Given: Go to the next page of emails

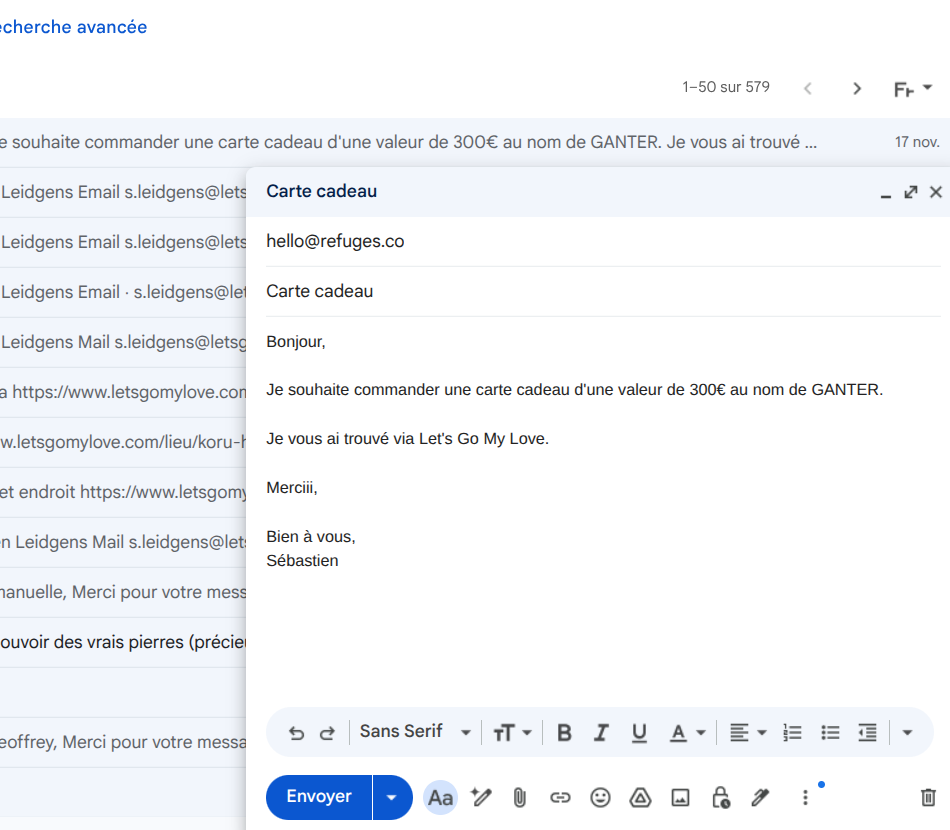Looking at the screenshot, I should (x=857, y=89).
